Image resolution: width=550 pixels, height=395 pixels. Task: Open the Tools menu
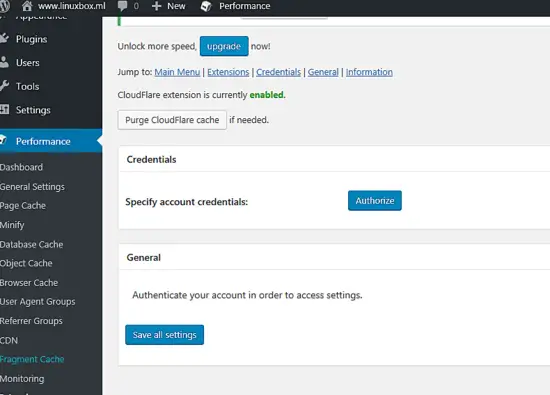click(27, 86)
